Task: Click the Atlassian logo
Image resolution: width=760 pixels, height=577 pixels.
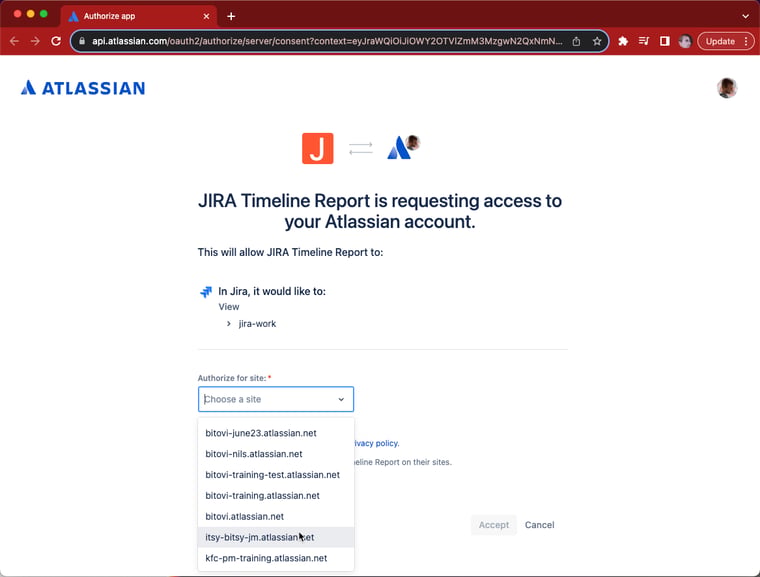Action: point(83,88)
